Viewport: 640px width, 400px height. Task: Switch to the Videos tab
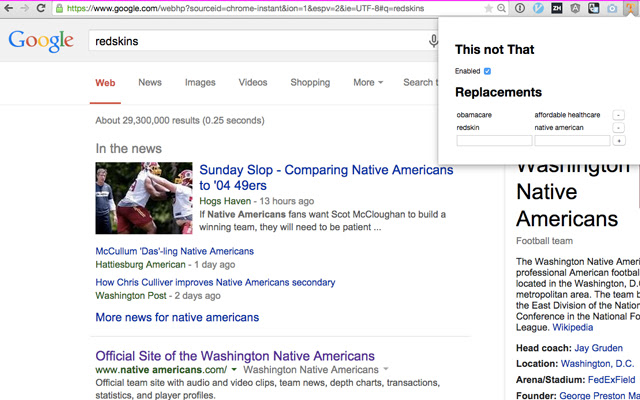(253, 82)
